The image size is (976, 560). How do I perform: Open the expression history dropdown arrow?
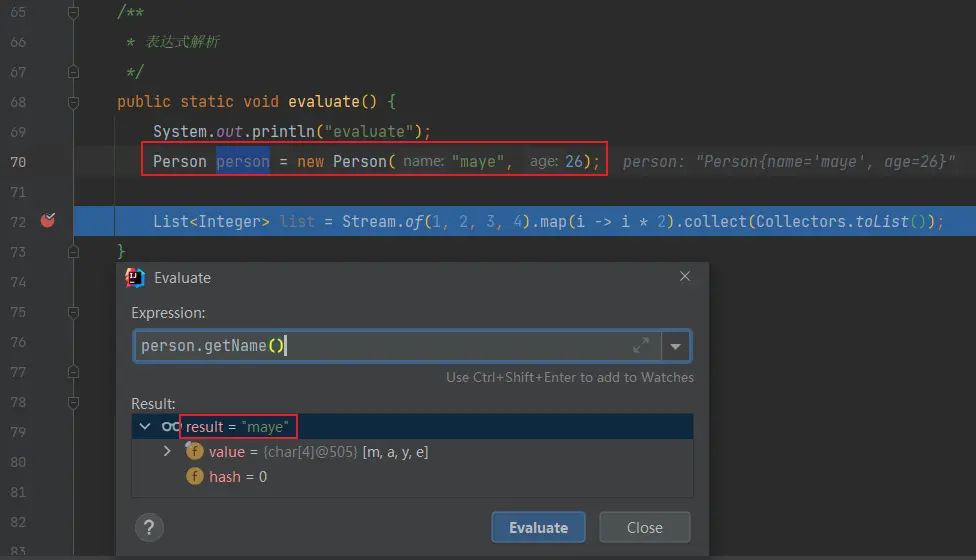(x=675, y=346)
